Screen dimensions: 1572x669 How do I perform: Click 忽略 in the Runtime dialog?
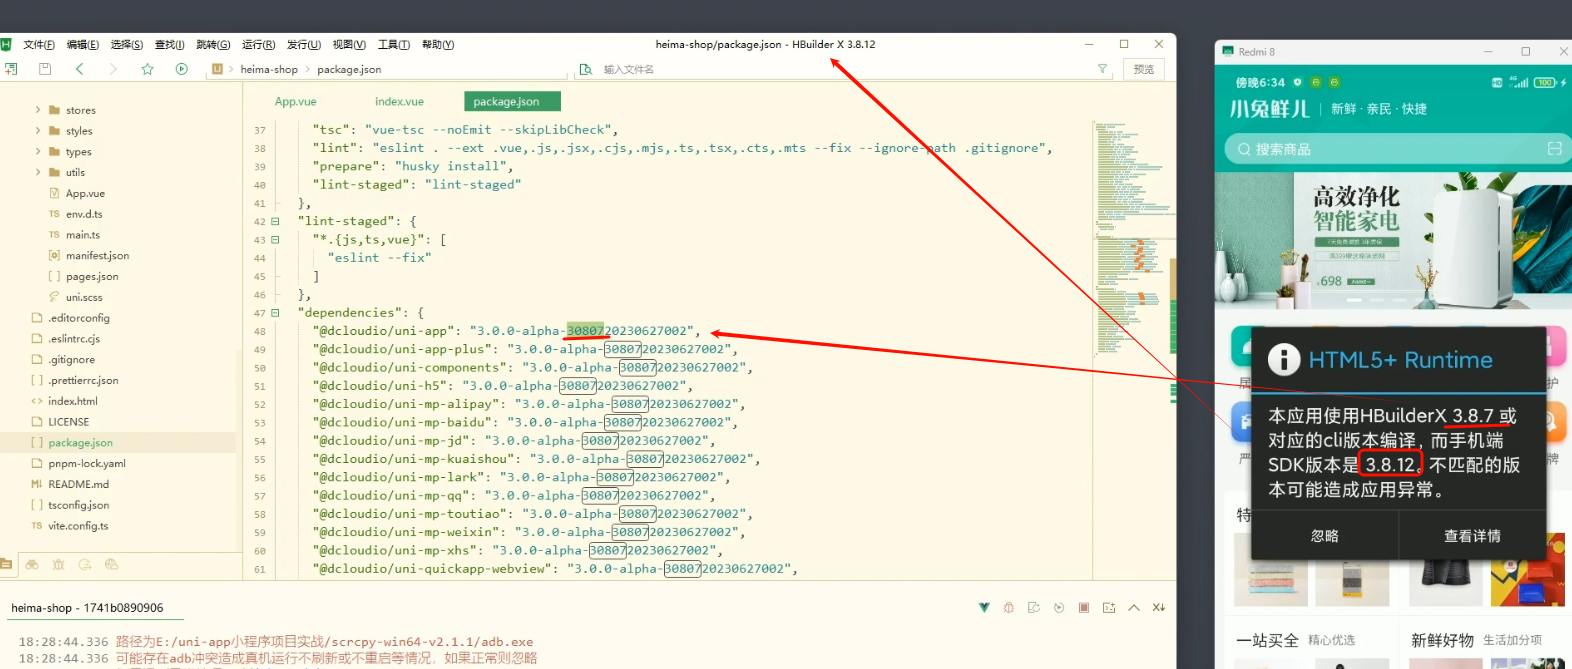point(1325,536)
